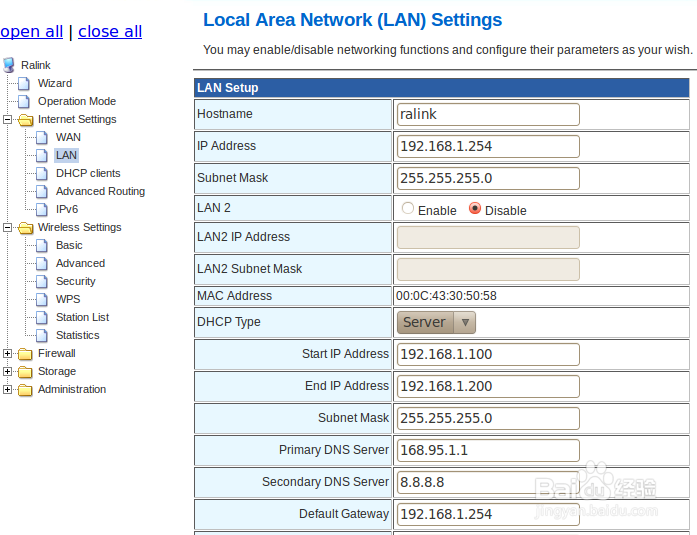The image size is (697, 535).
Task: Click the Operation Mode page icon
Action: [x=24, y=101]
